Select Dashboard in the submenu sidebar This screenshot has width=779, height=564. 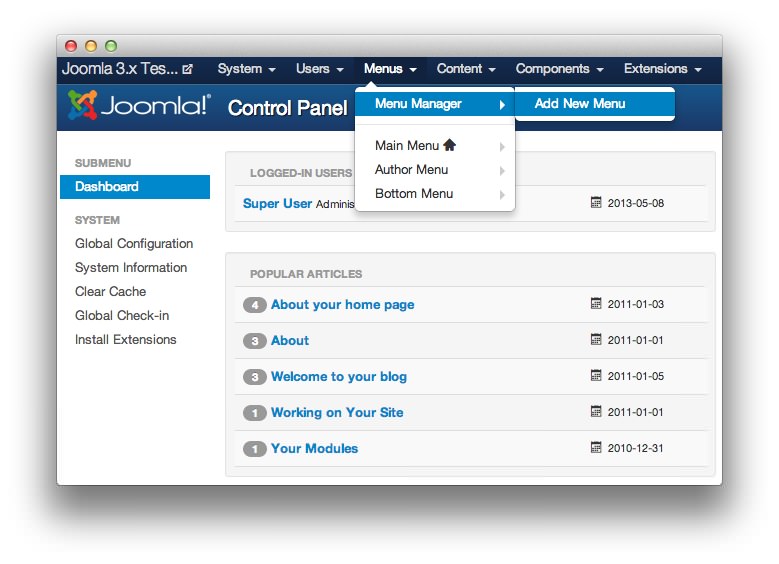click(x=107, y=187)
